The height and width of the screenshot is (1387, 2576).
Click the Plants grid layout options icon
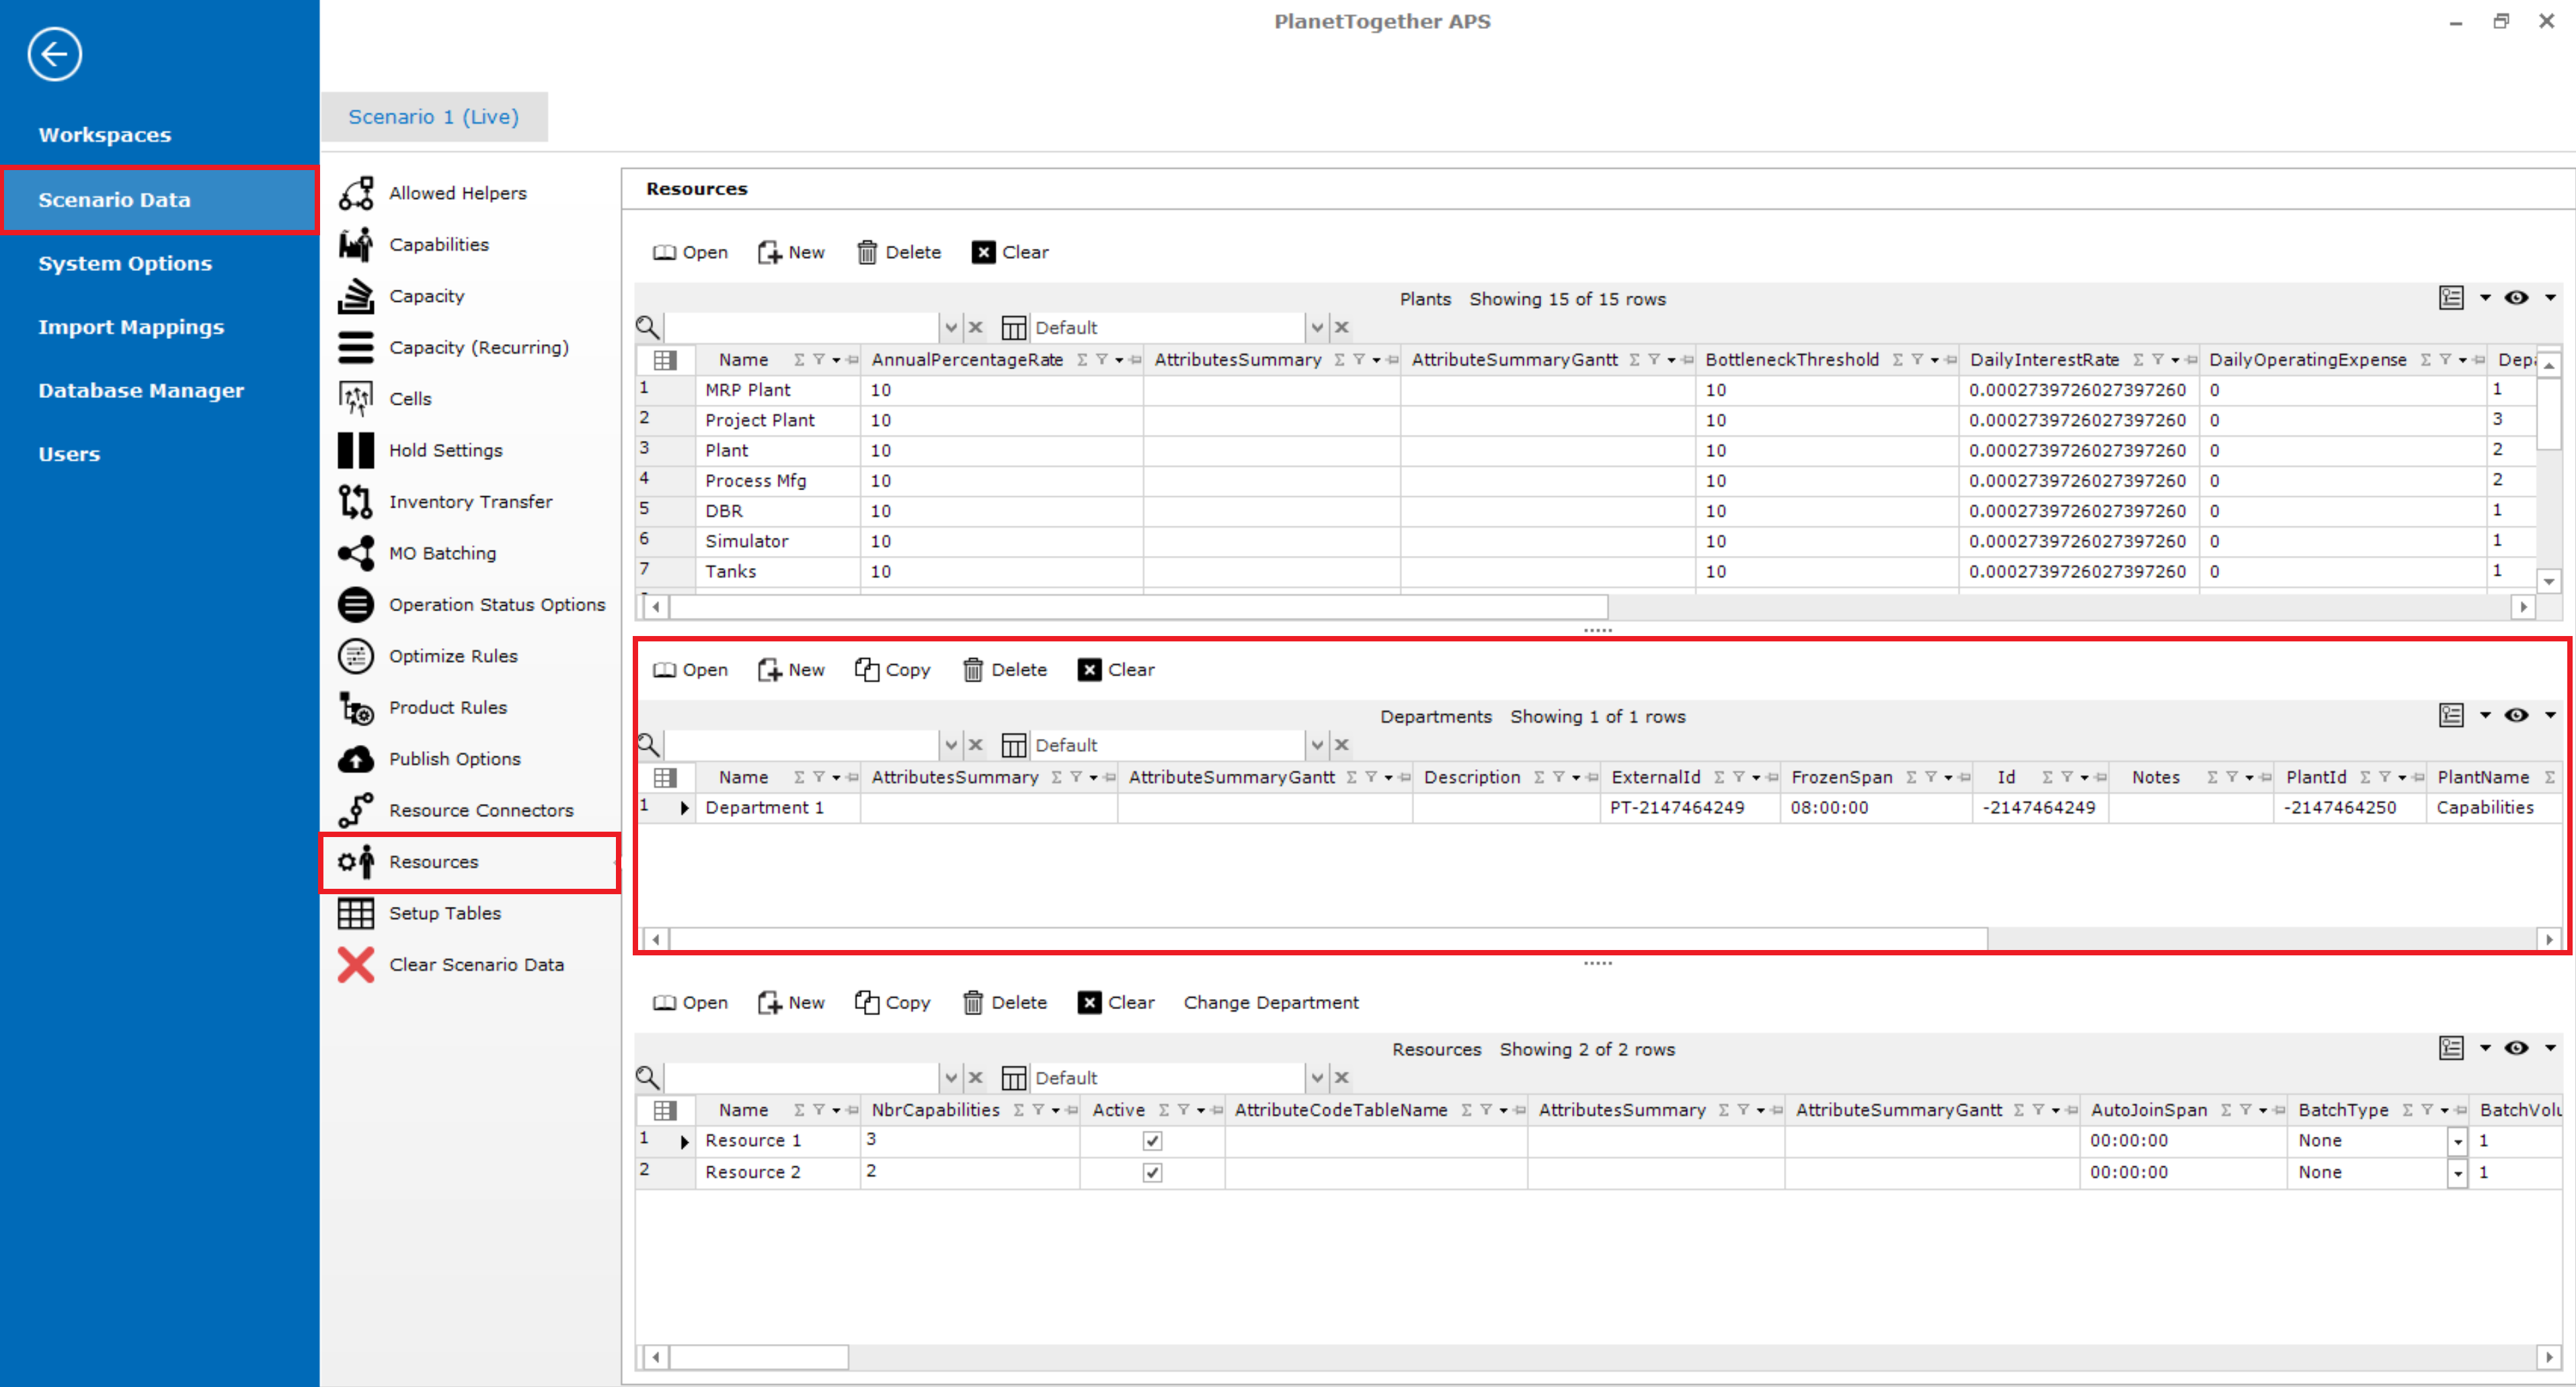point(2450,298)
